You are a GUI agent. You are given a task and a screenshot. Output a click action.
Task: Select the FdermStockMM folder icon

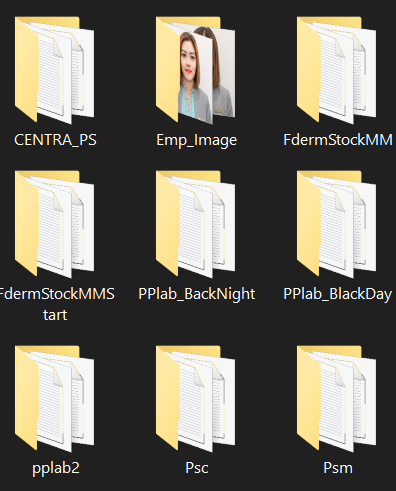pyautogui.click(x=337, y=70)
